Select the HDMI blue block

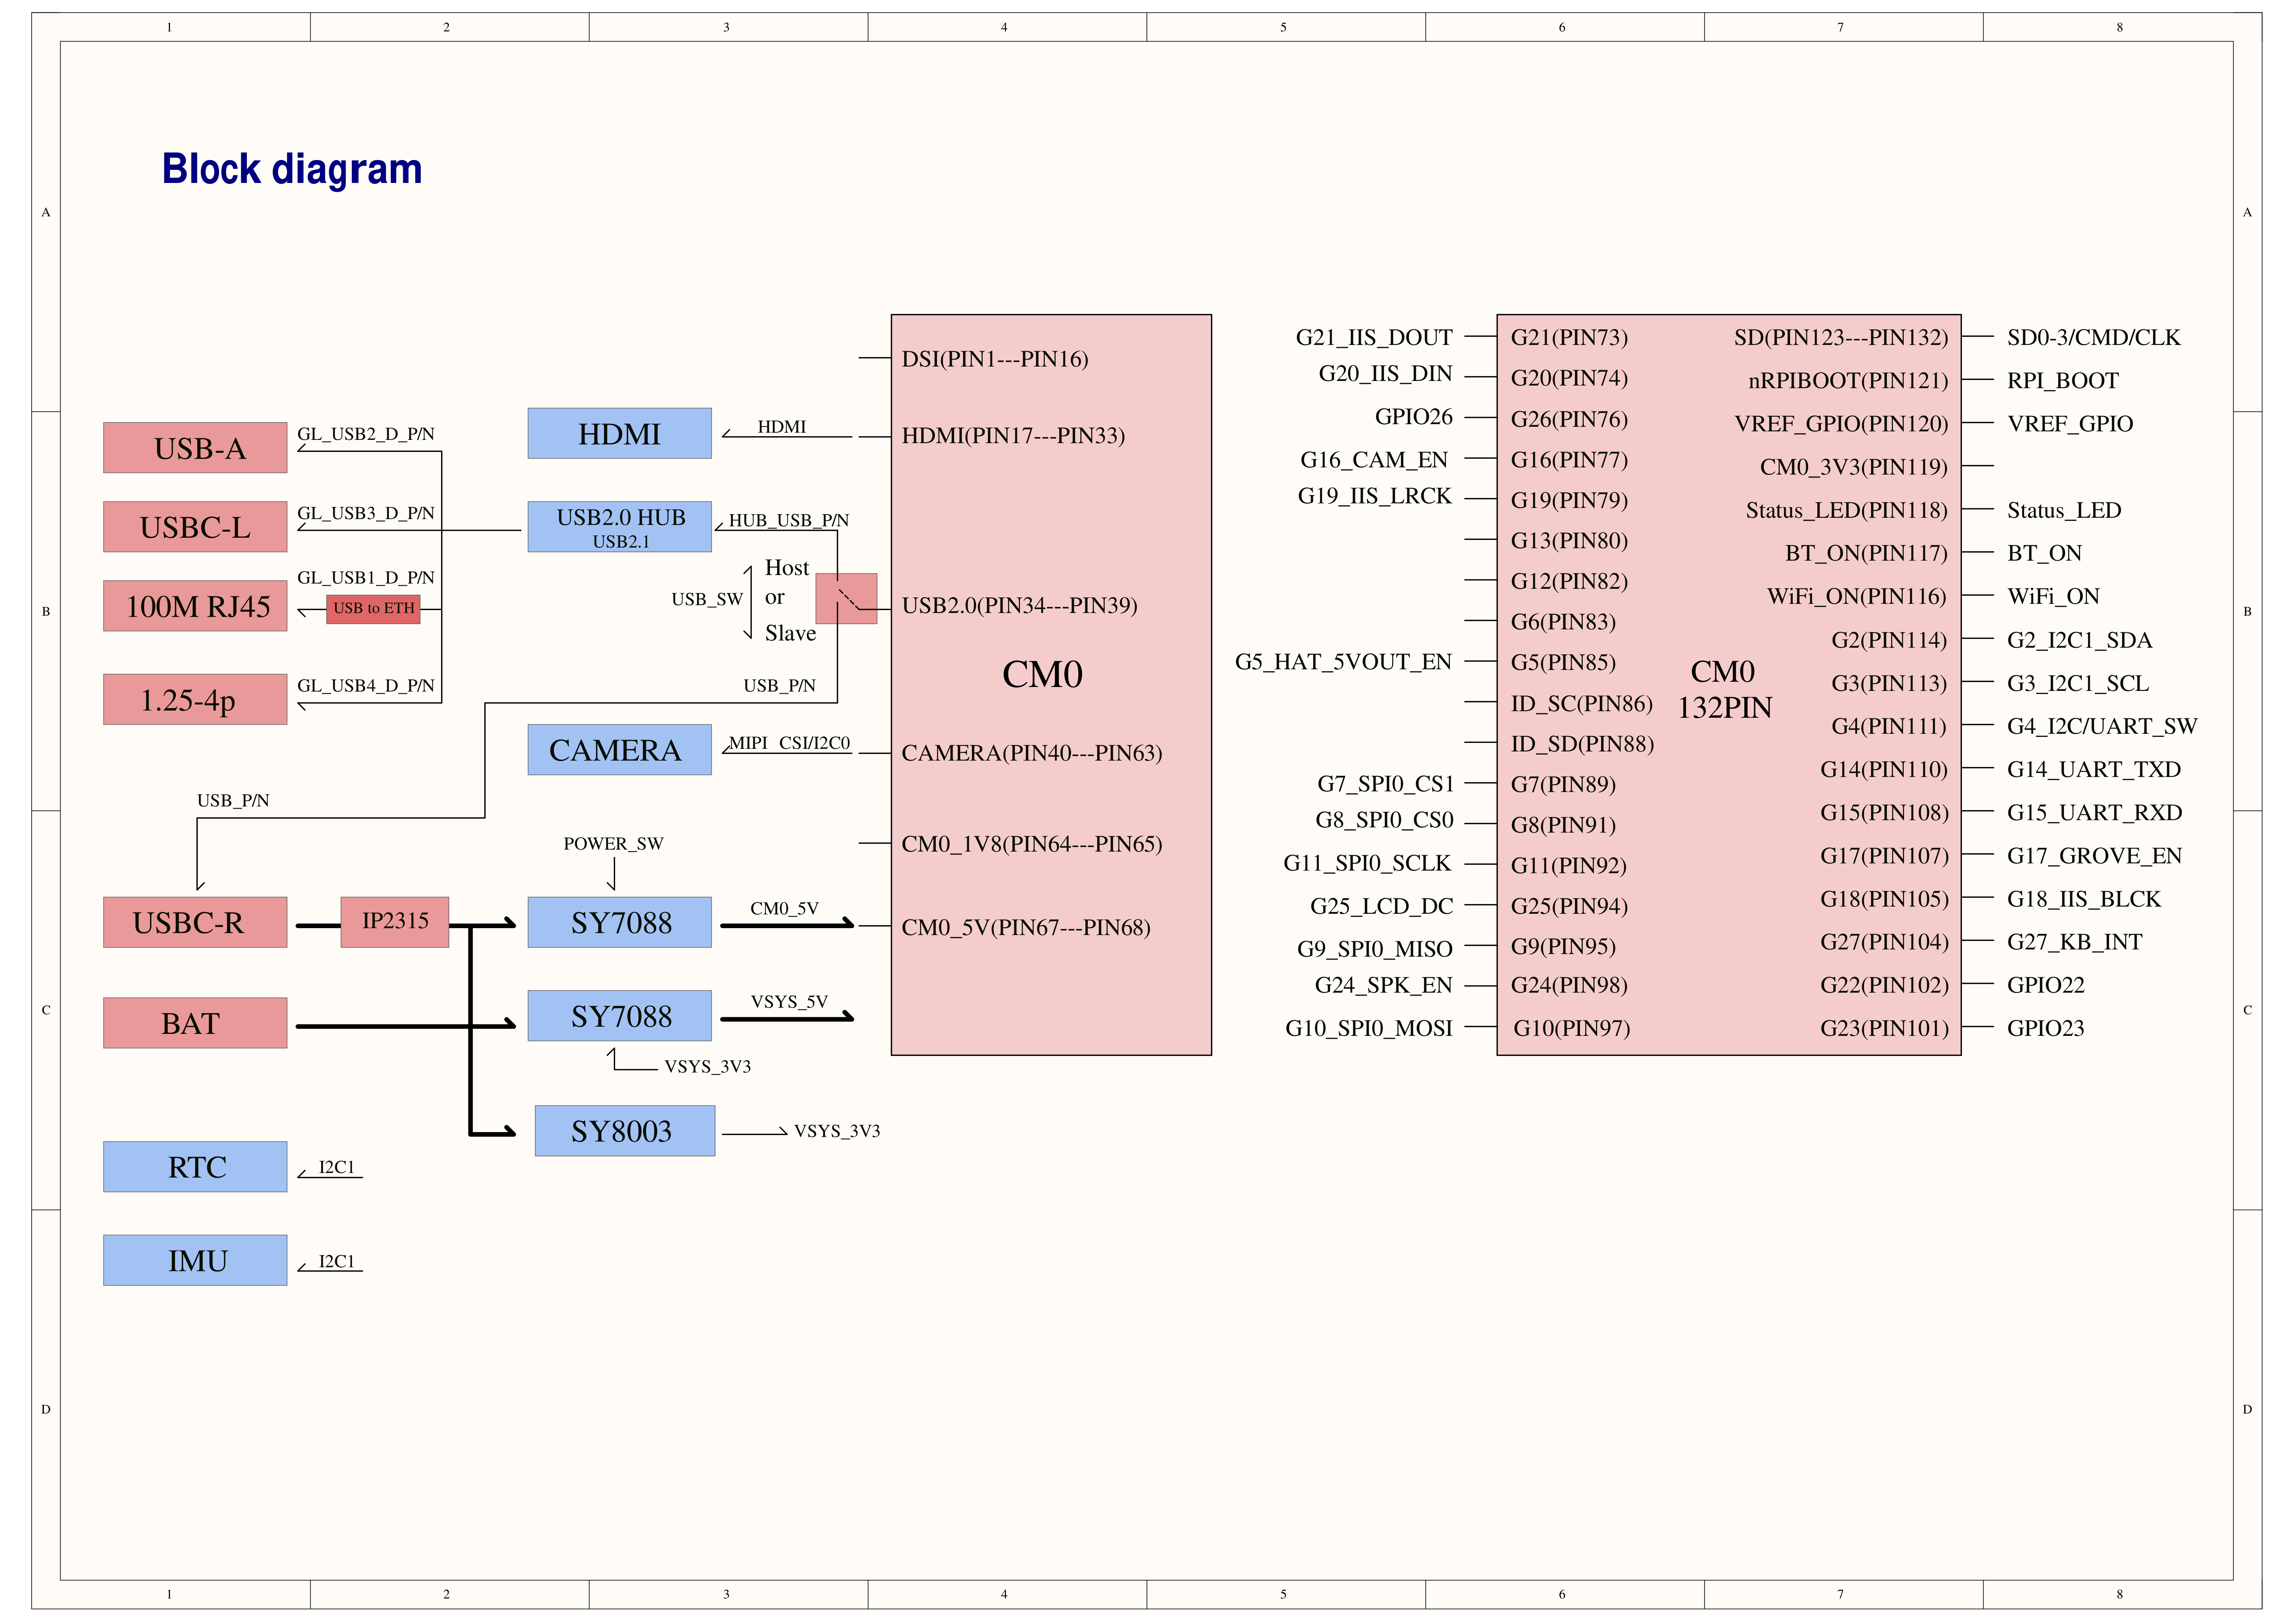619,433
